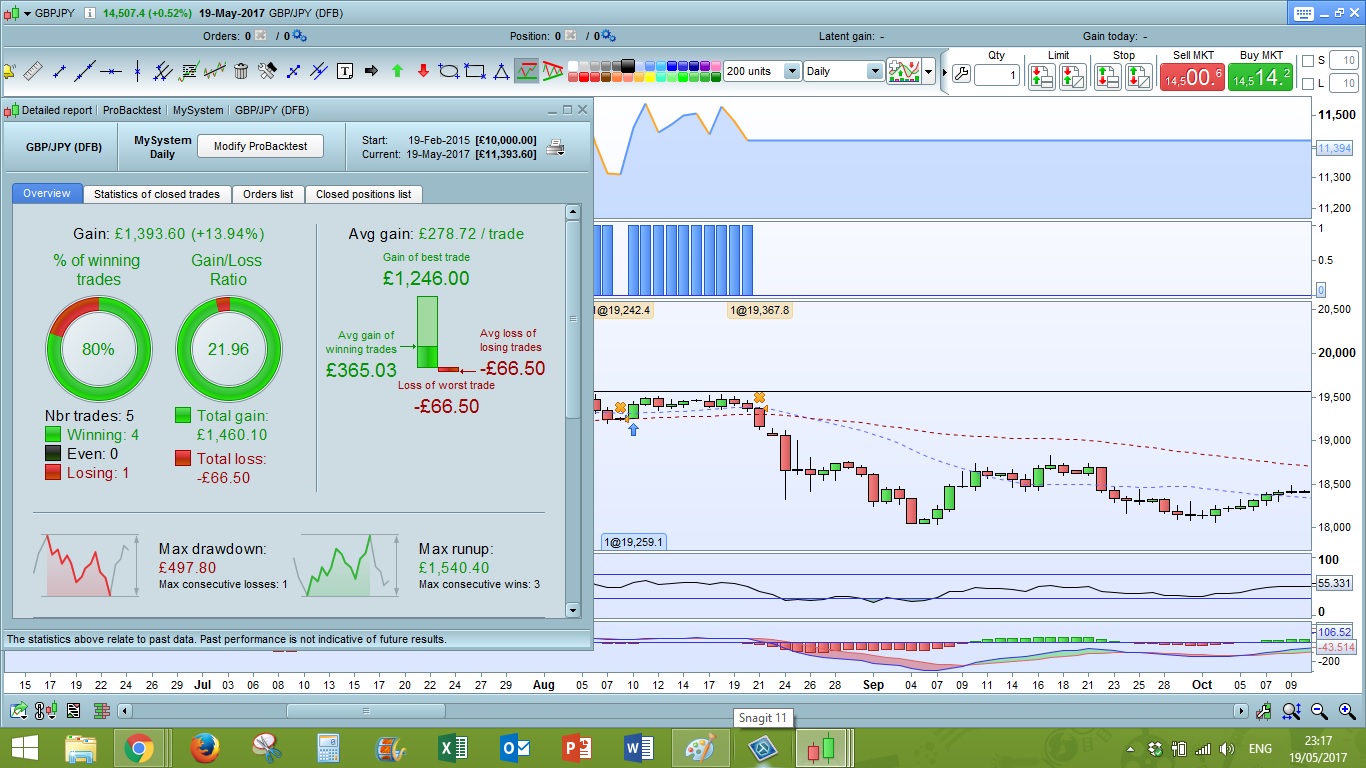Click the trash can delete-objects icon

tap(241, 71)
